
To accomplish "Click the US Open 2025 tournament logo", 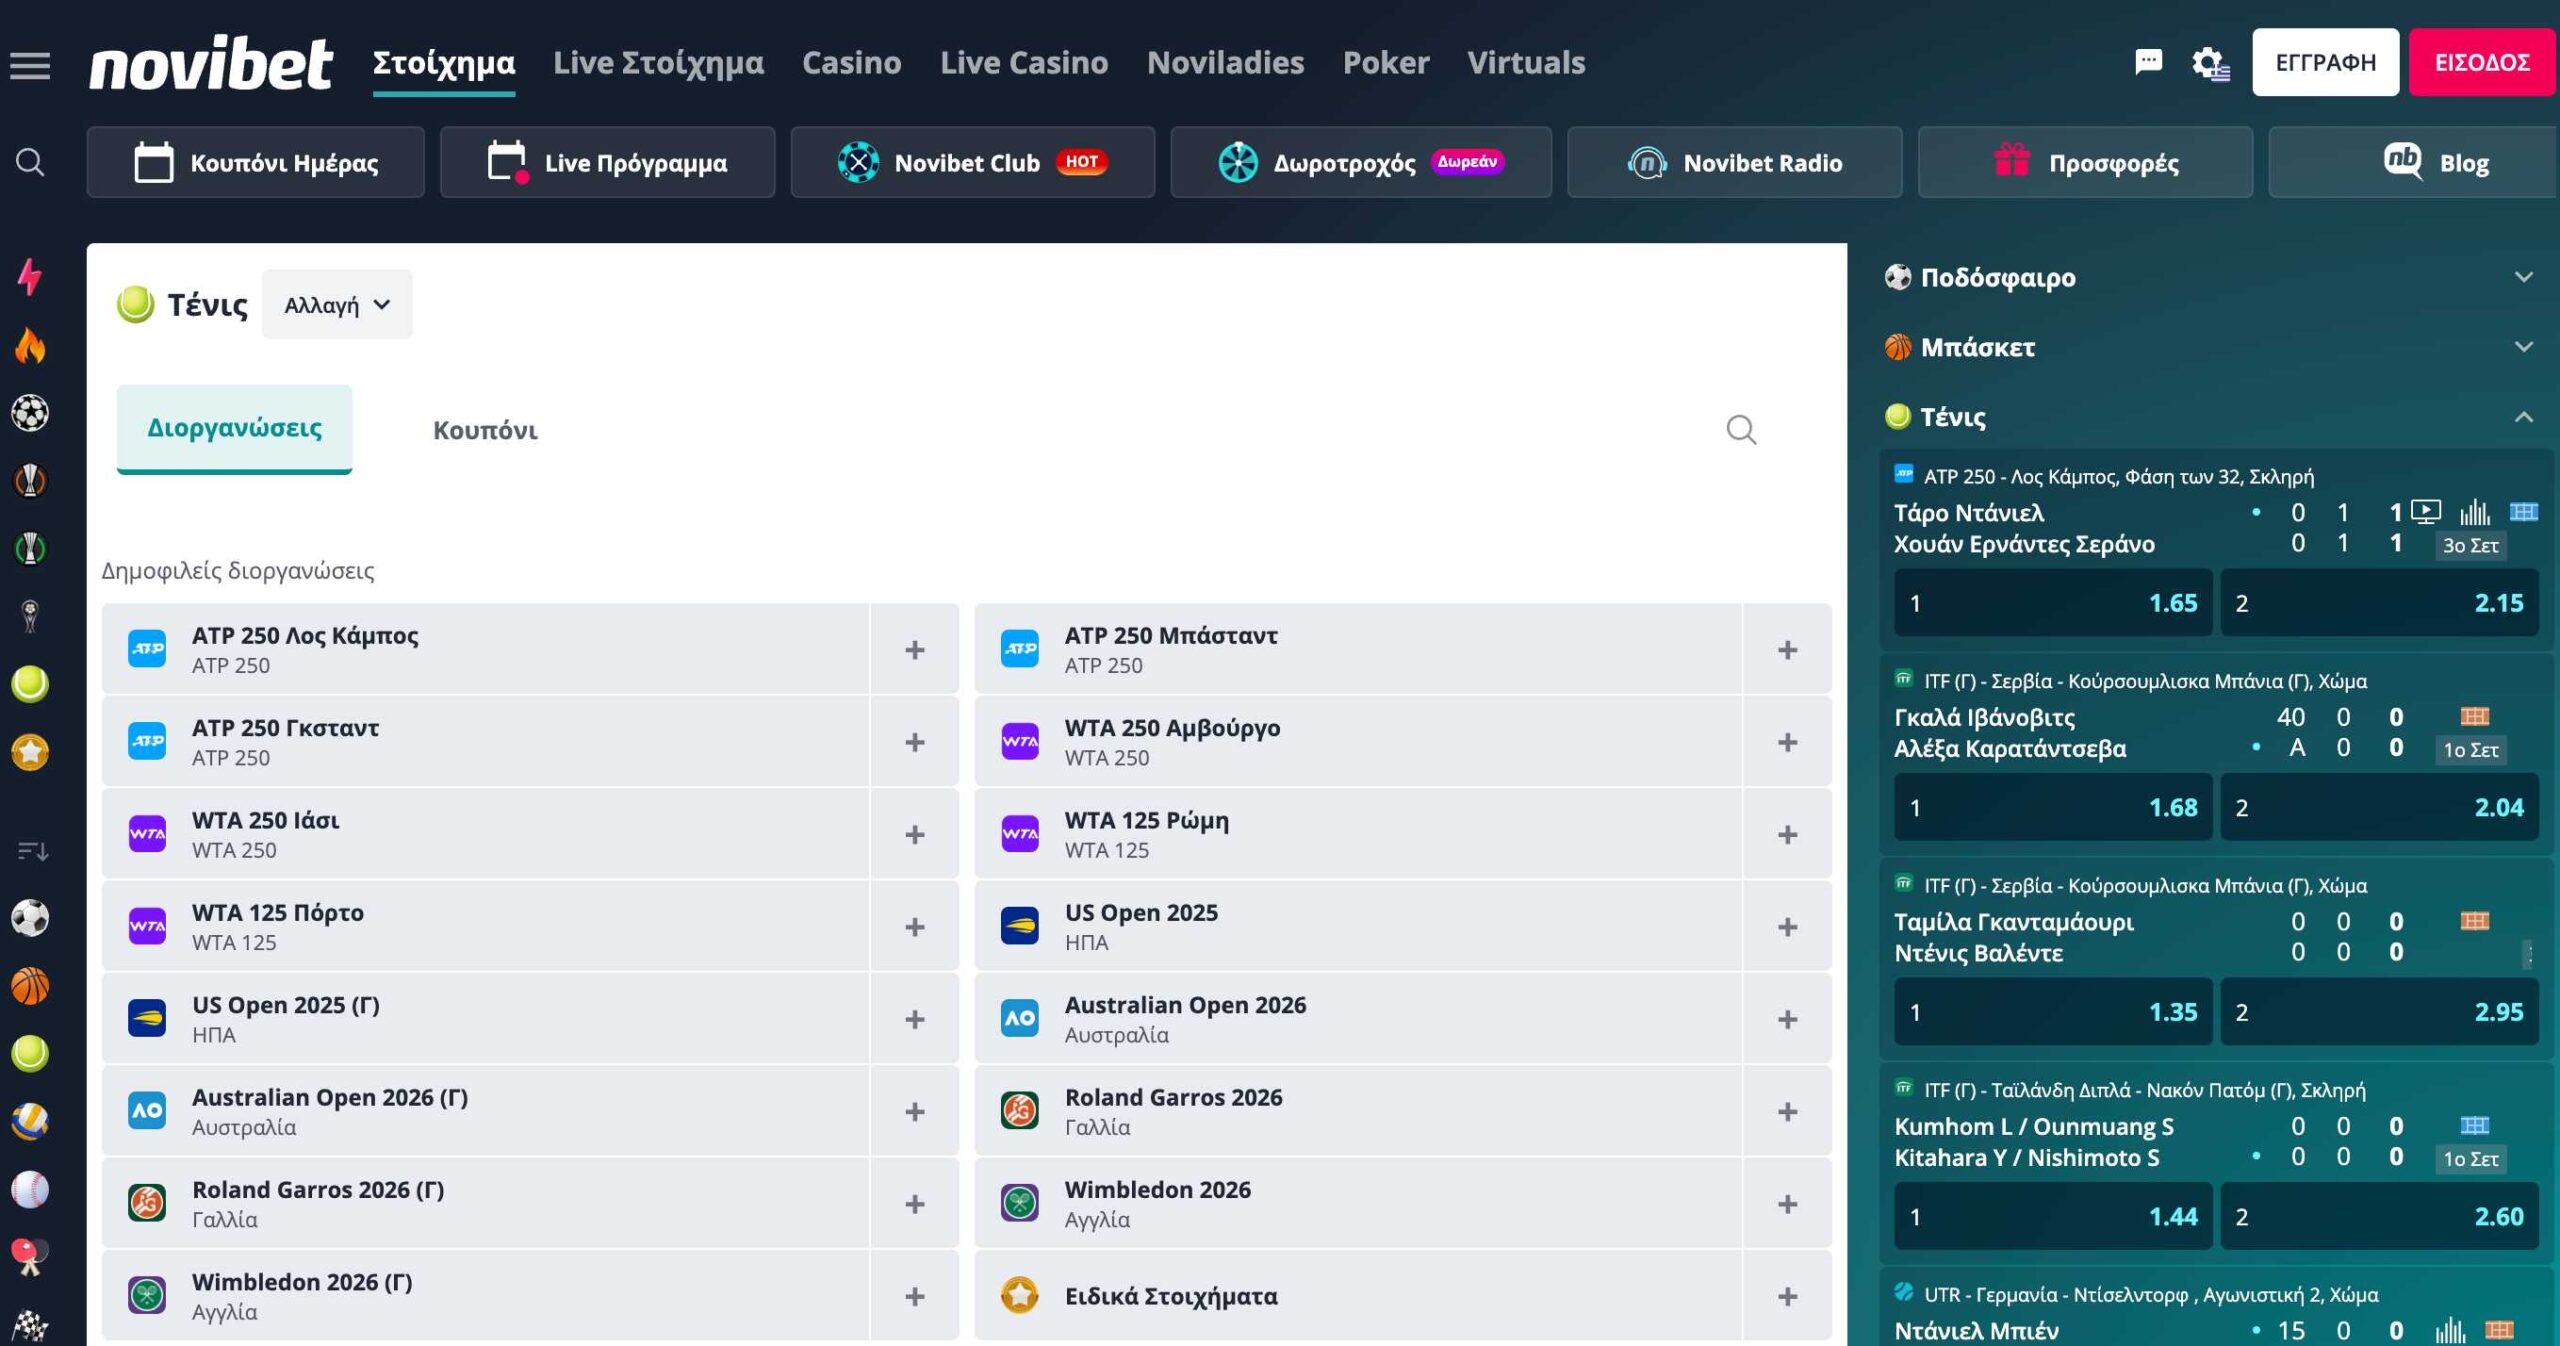I will (1020, 926).
